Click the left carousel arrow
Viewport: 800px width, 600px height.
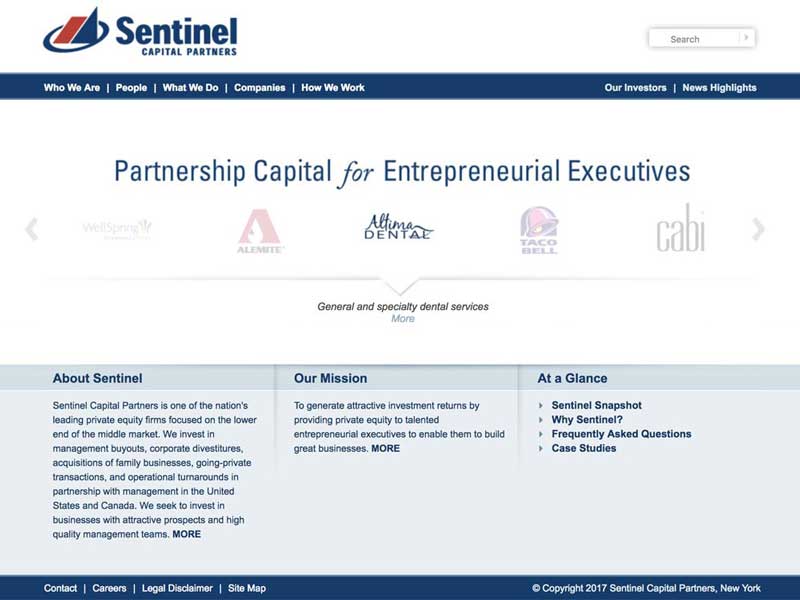[x=30, y=228]
